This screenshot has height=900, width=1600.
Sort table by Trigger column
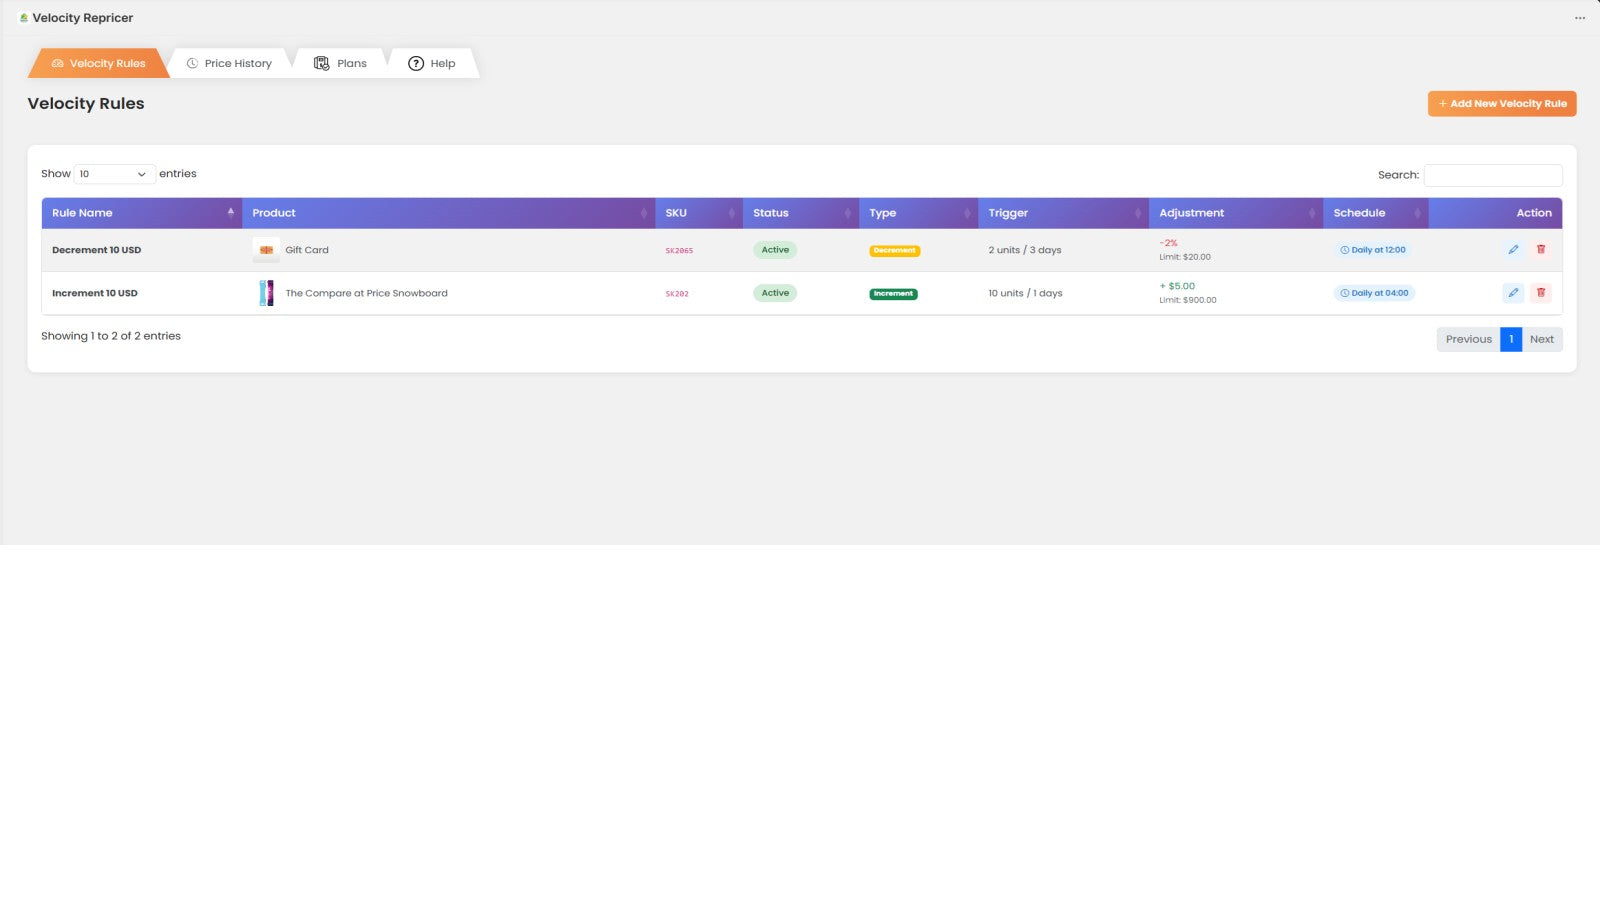point(1063,213)
